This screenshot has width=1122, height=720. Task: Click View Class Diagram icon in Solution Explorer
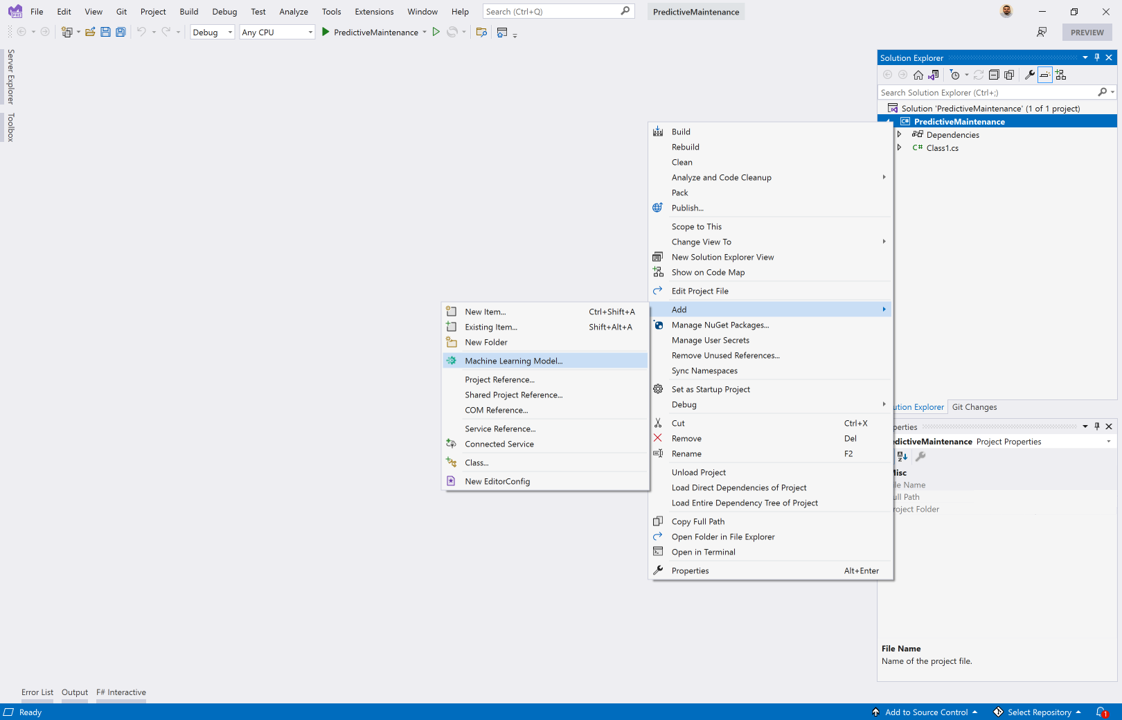click(1060, 74)
